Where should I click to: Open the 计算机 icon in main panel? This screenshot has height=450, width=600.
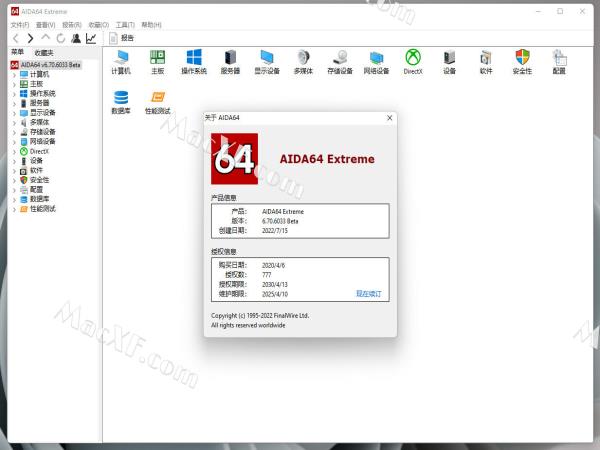[x=121, y=62]
